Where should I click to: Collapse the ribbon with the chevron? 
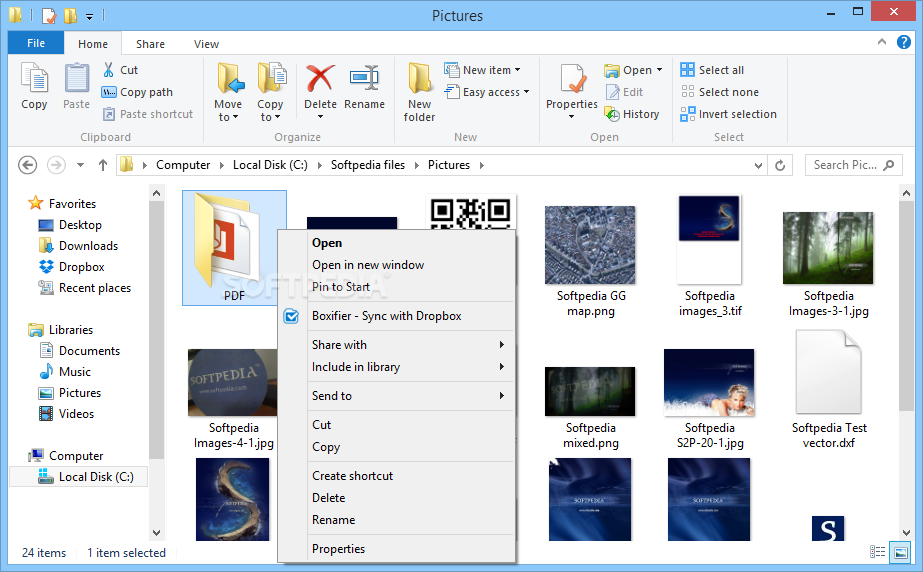click(x=882, y=42)
